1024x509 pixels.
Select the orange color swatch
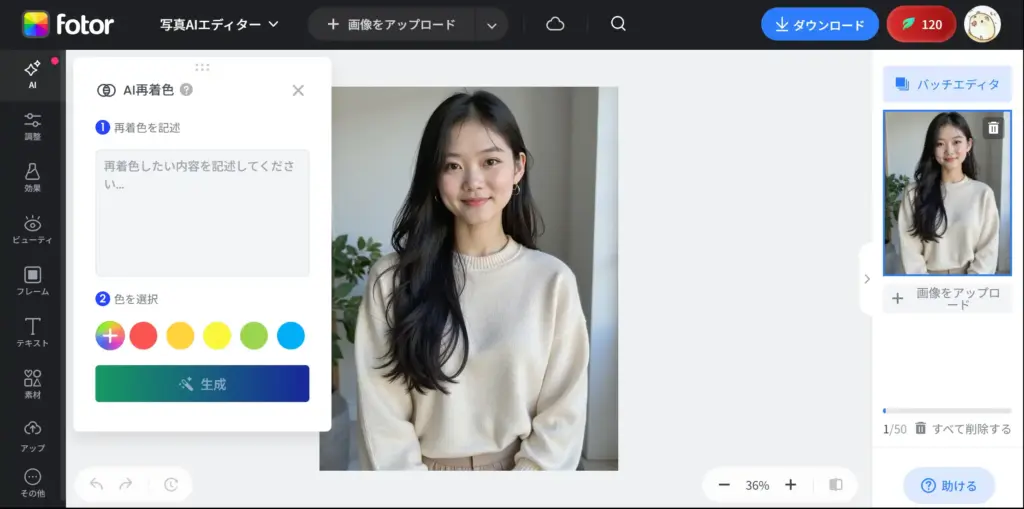(180, 336)
